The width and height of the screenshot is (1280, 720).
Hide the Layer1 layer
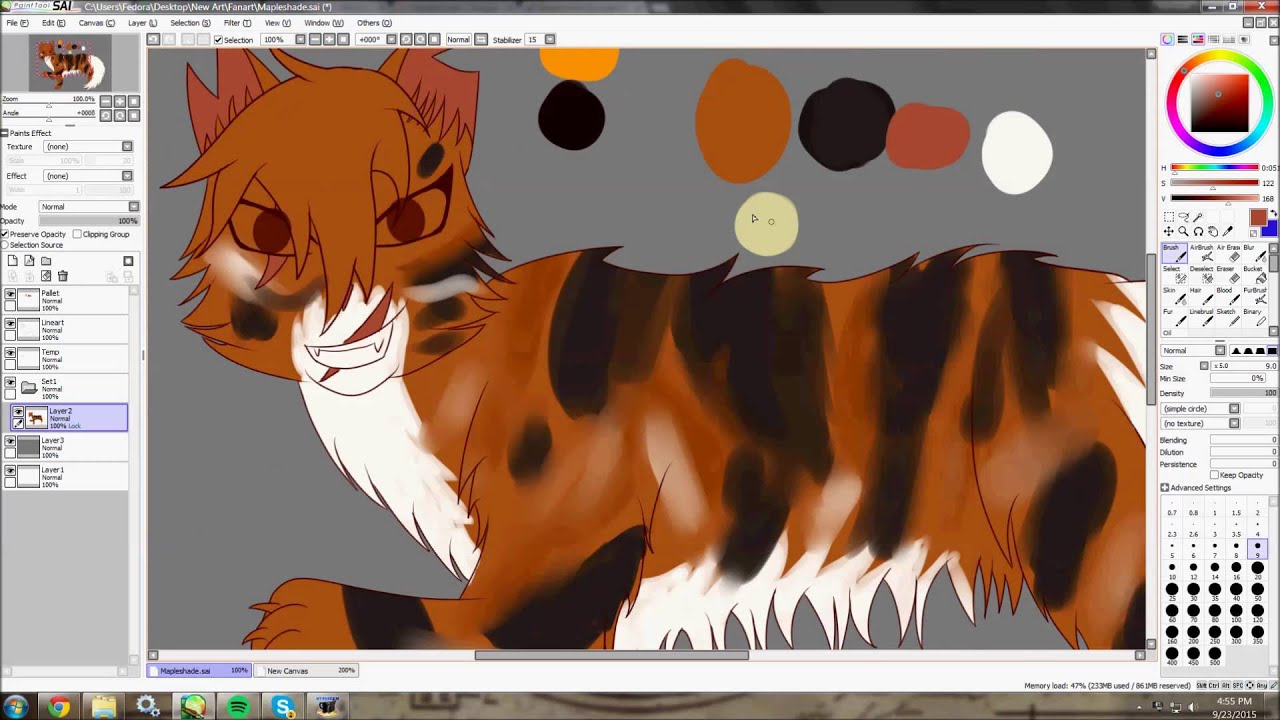10,470
